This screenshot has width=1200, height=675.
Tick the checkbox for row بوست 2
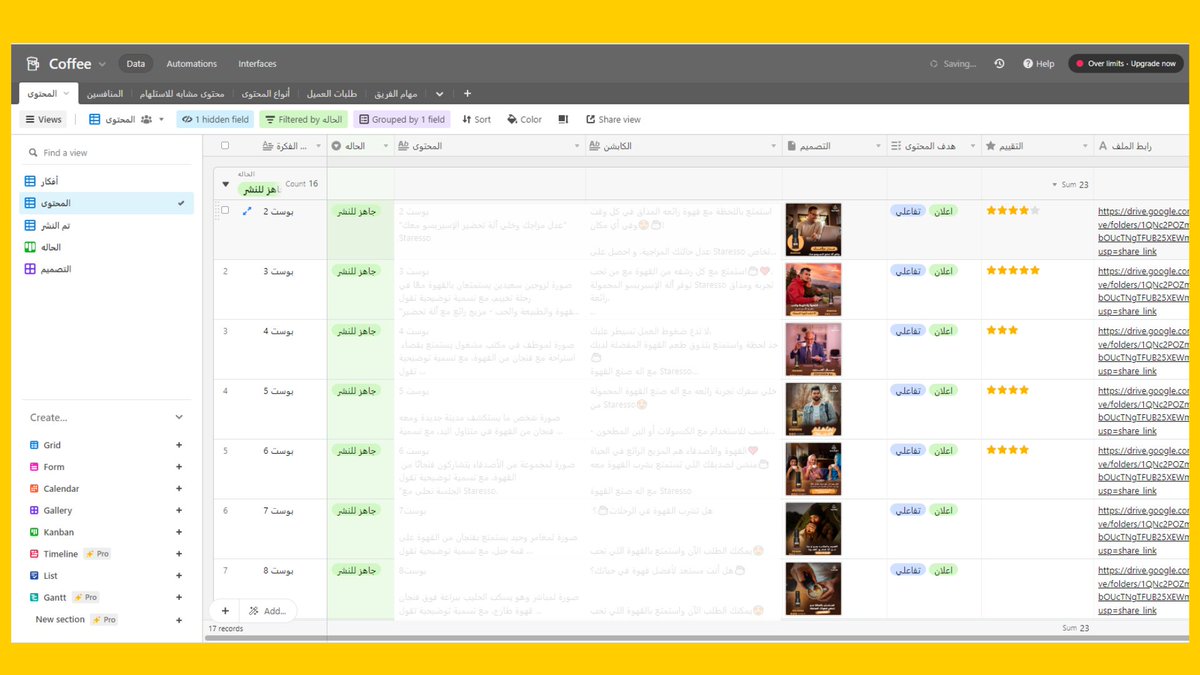(x=225, y=211)
